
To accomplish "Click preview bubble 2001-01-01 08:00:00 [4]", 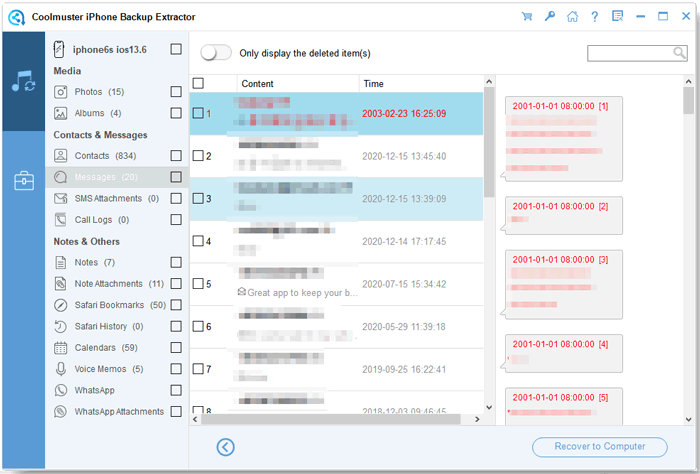I will (x=564, y=353).
